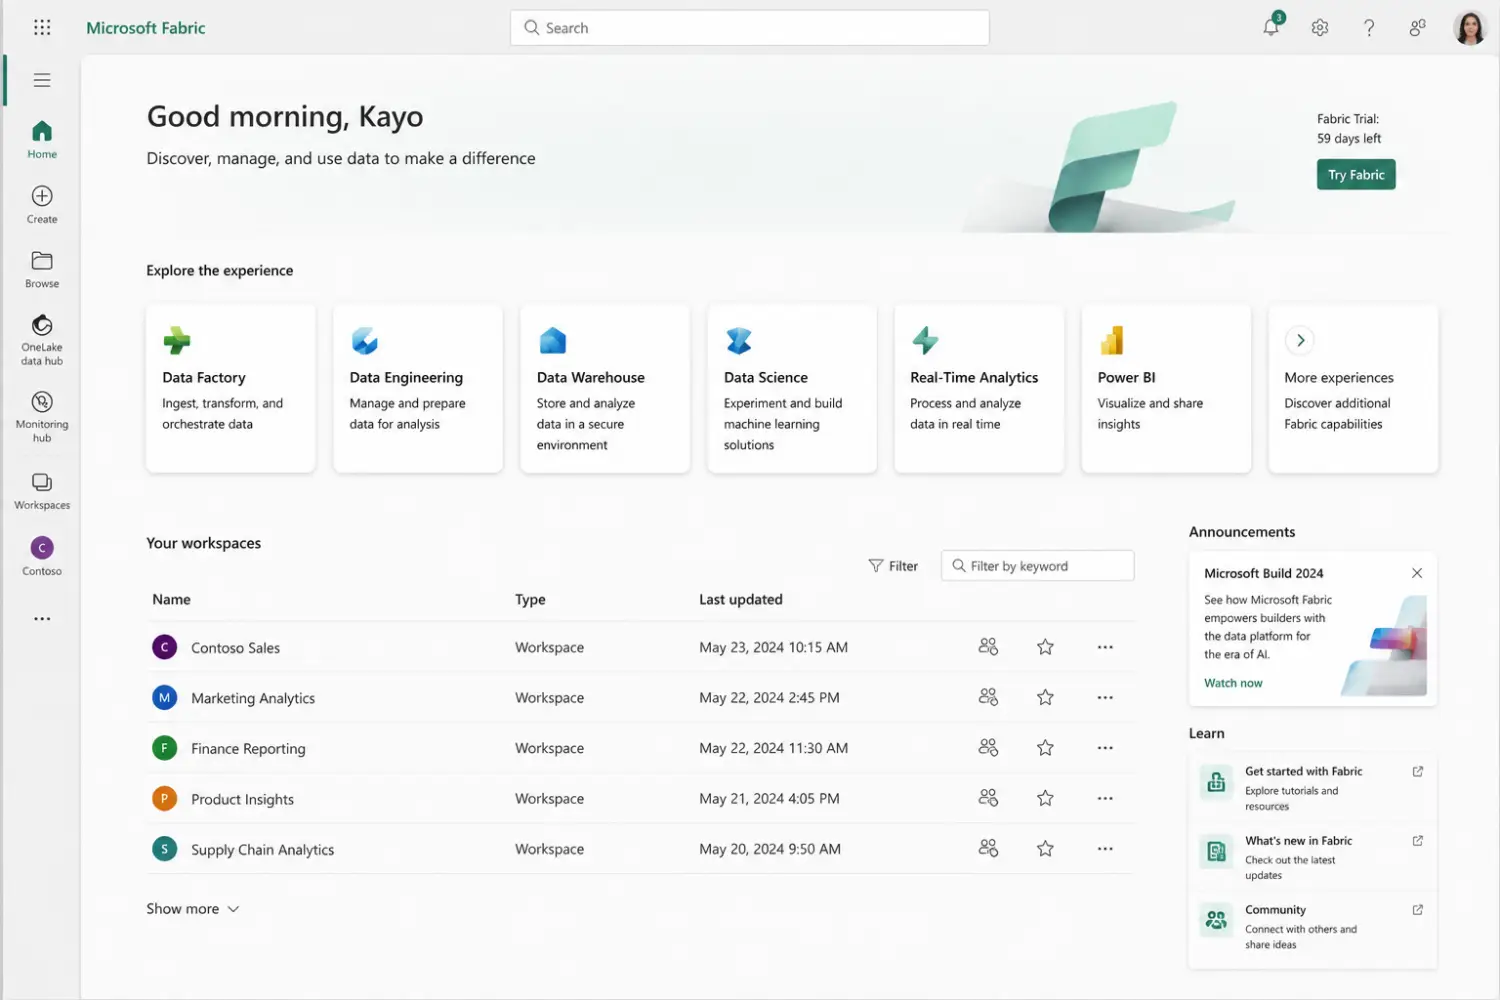Viewport: 1500px width, 1000px height.
Task: Manage access for Finance Reporting workspace
Action: coord(988,747)
